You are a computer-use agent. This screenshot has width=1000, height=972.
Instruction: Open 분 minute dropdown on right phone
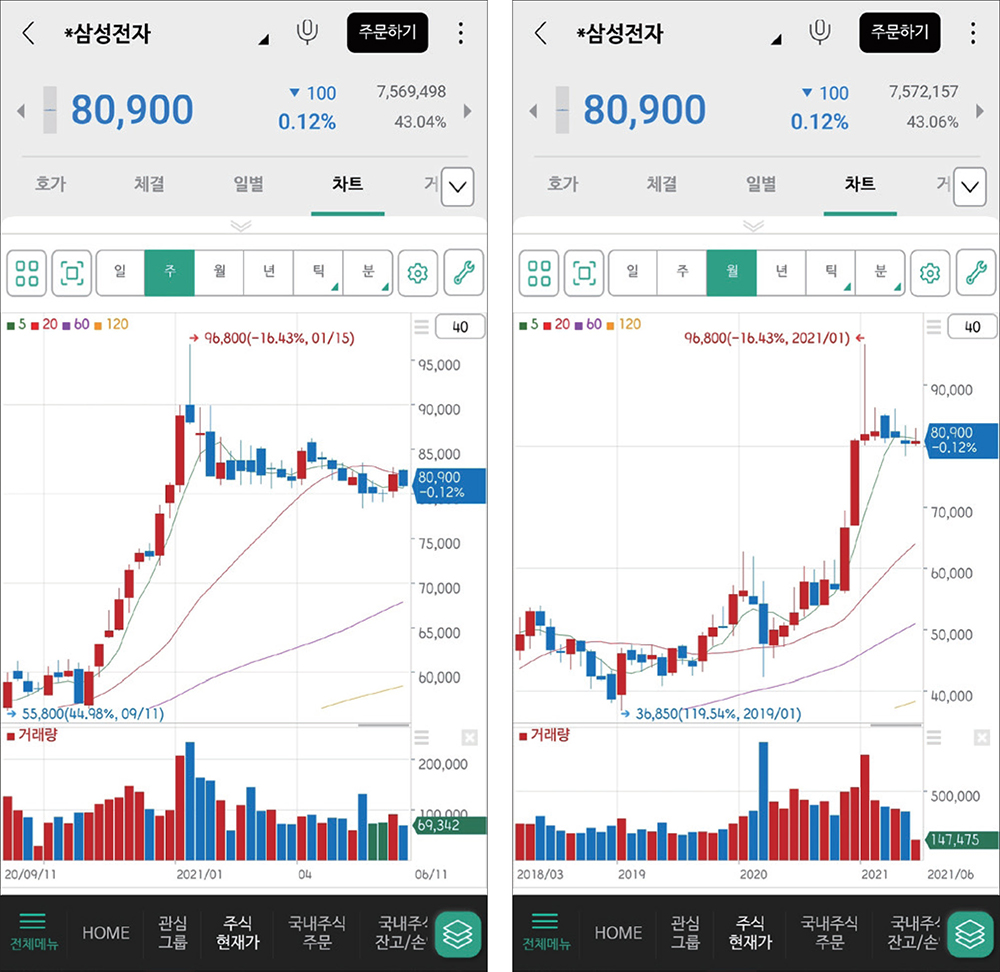pos(880,273)
